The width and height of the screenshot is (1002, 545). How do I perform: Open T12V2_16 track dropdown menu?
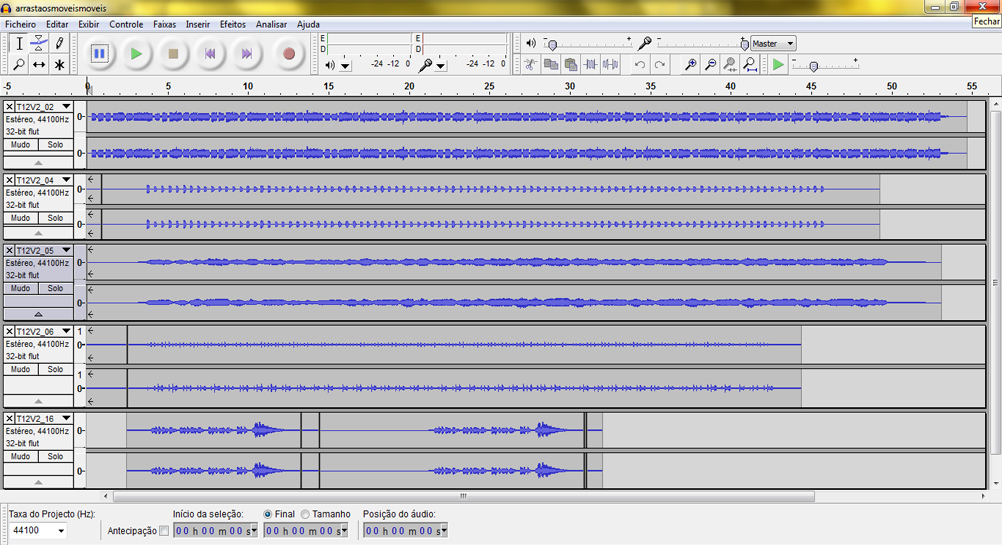[66, 418]
